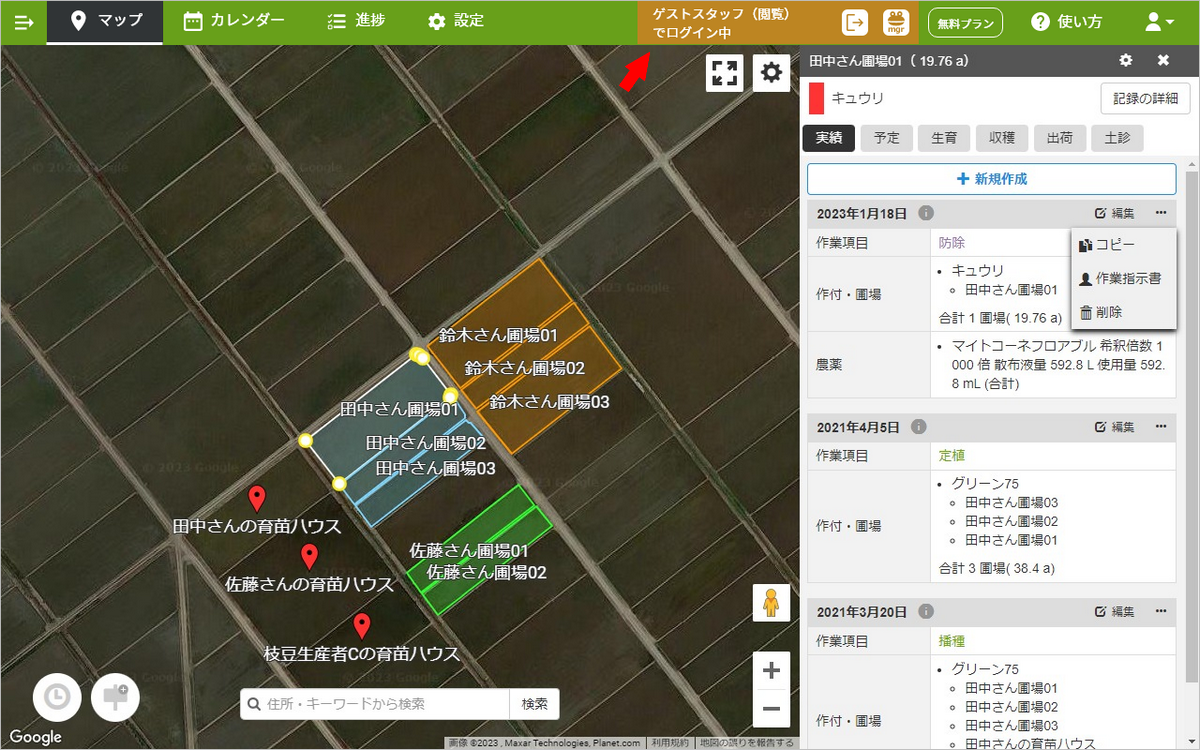
Task: Click info icon beside 2021年3月20日
Action: (926, 611)
